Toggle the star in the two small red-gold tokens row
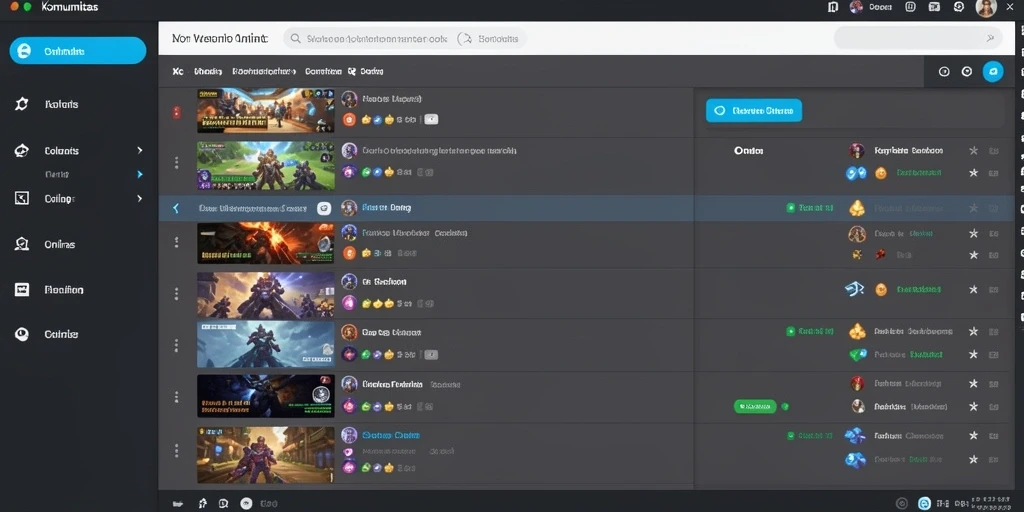This screenshot has width=1024, height=512. click(974, 254)
